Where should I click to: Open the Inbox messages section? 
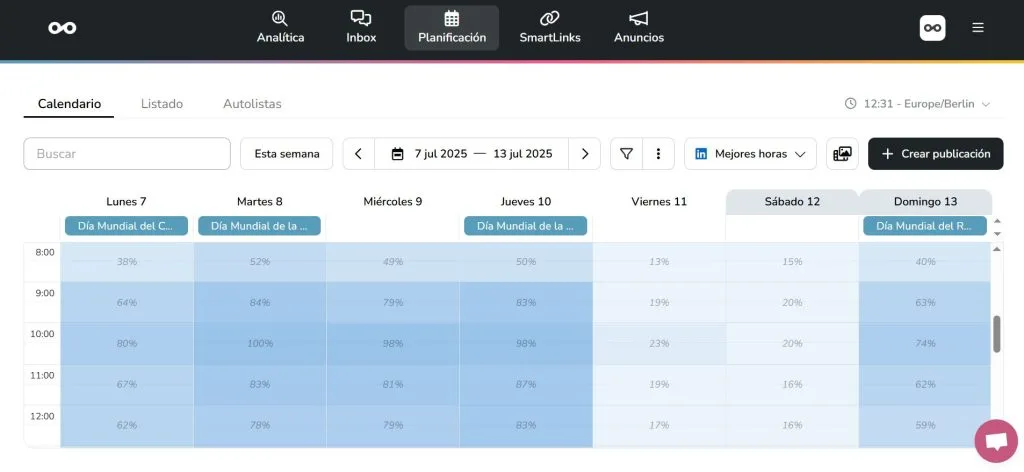[x=361, y=28]
